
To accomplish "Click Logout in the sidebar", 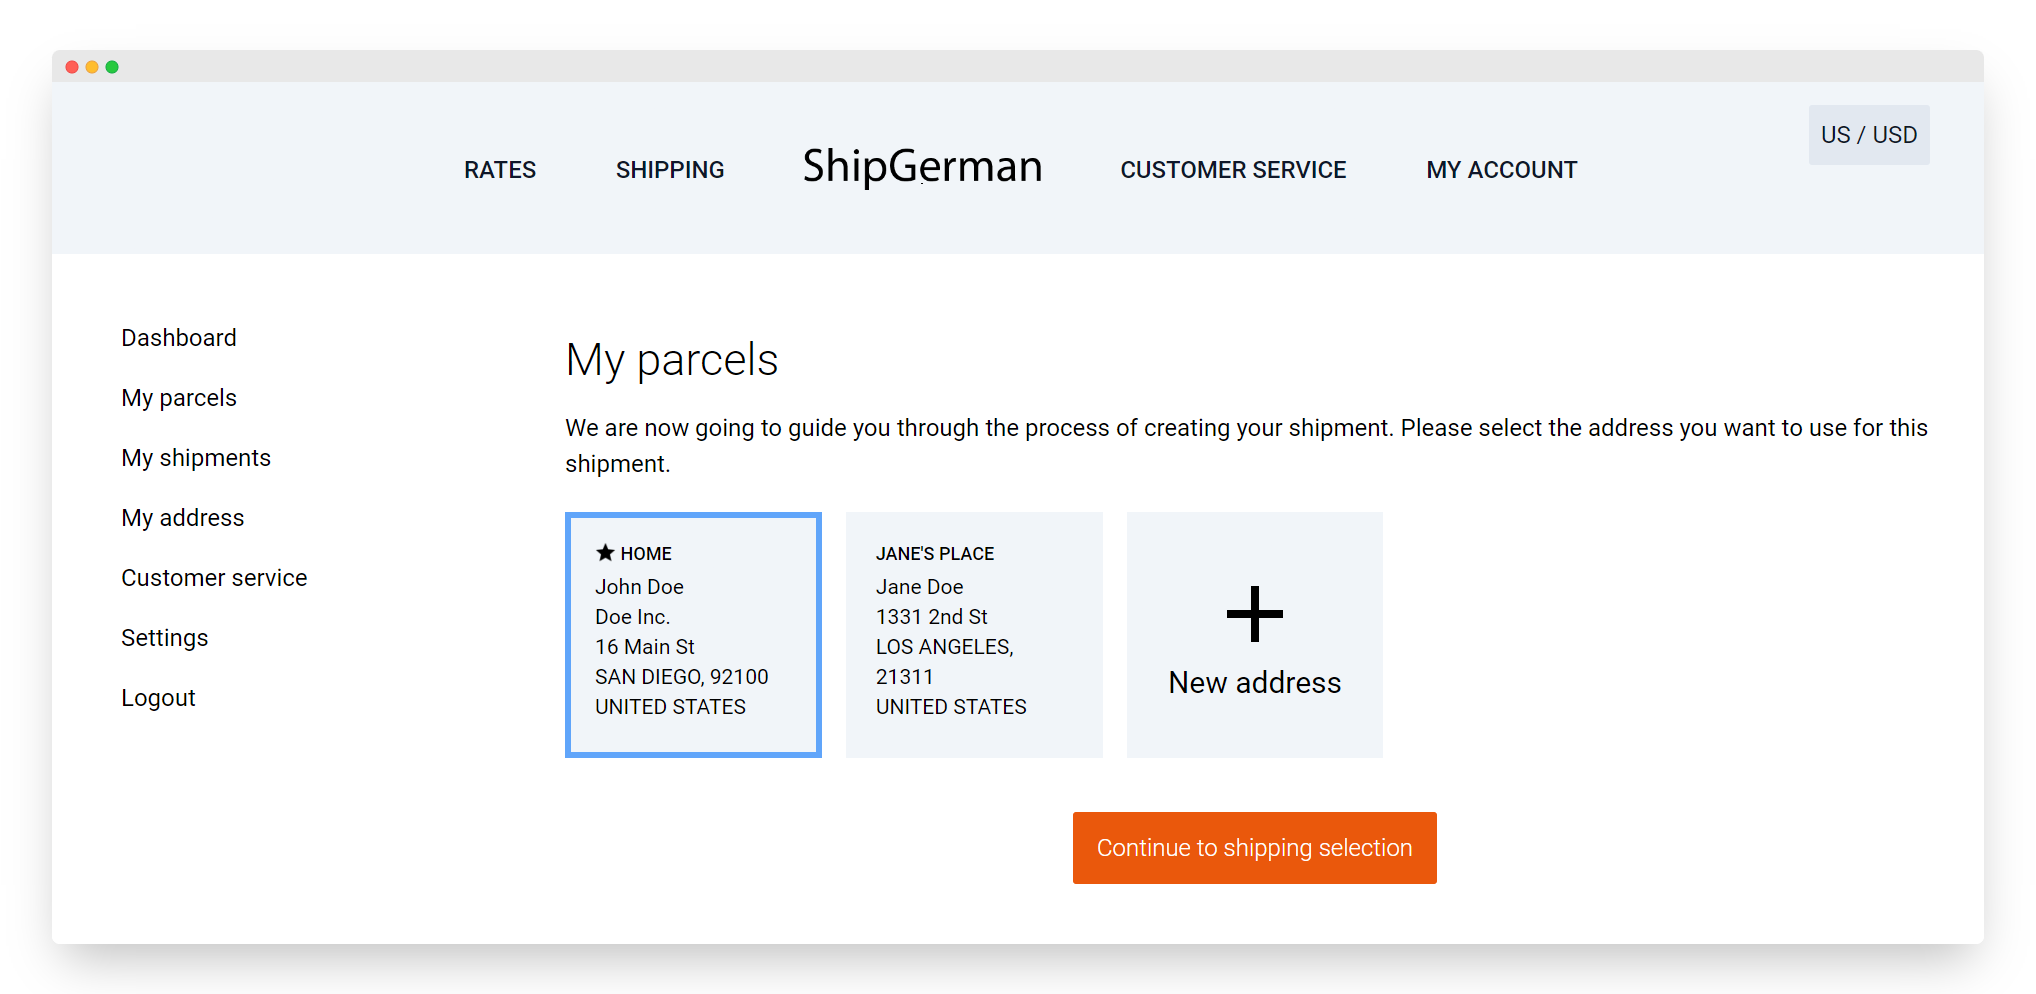I will pyautogui.click(x=158, y=698).
